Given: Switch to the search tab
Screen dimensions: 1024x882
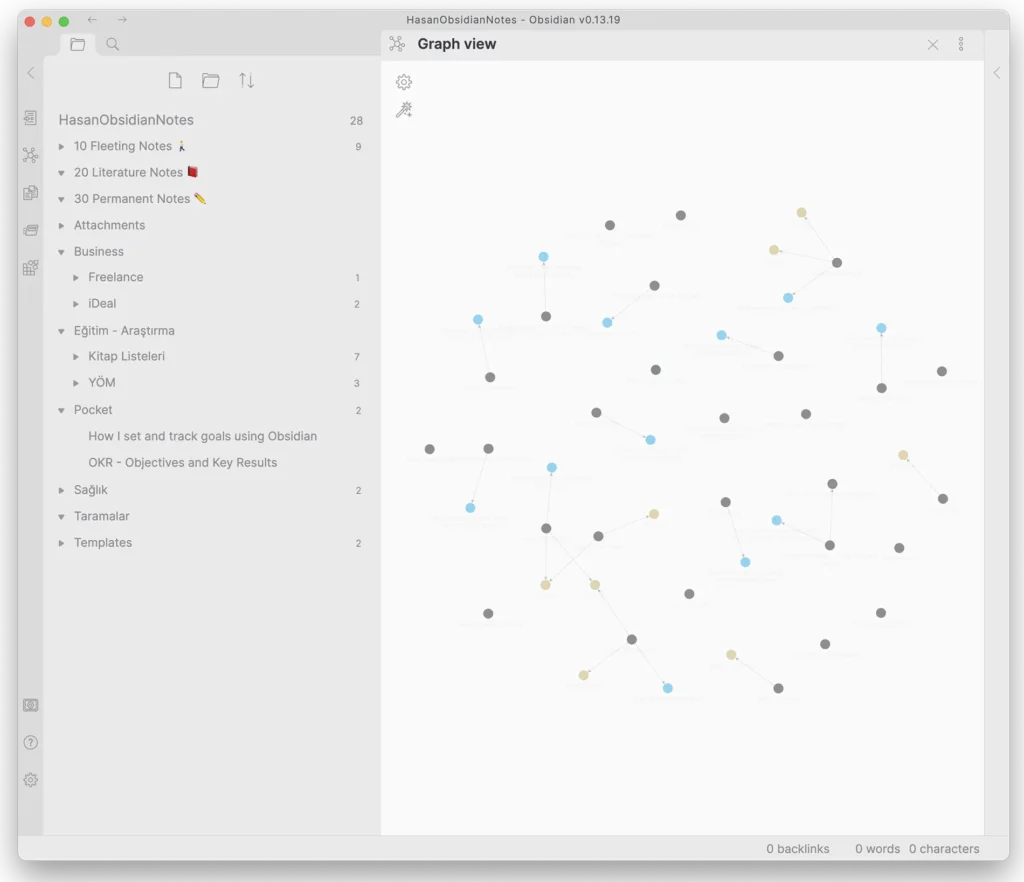Looking at the screenshot, I should (x=113, y=44).
